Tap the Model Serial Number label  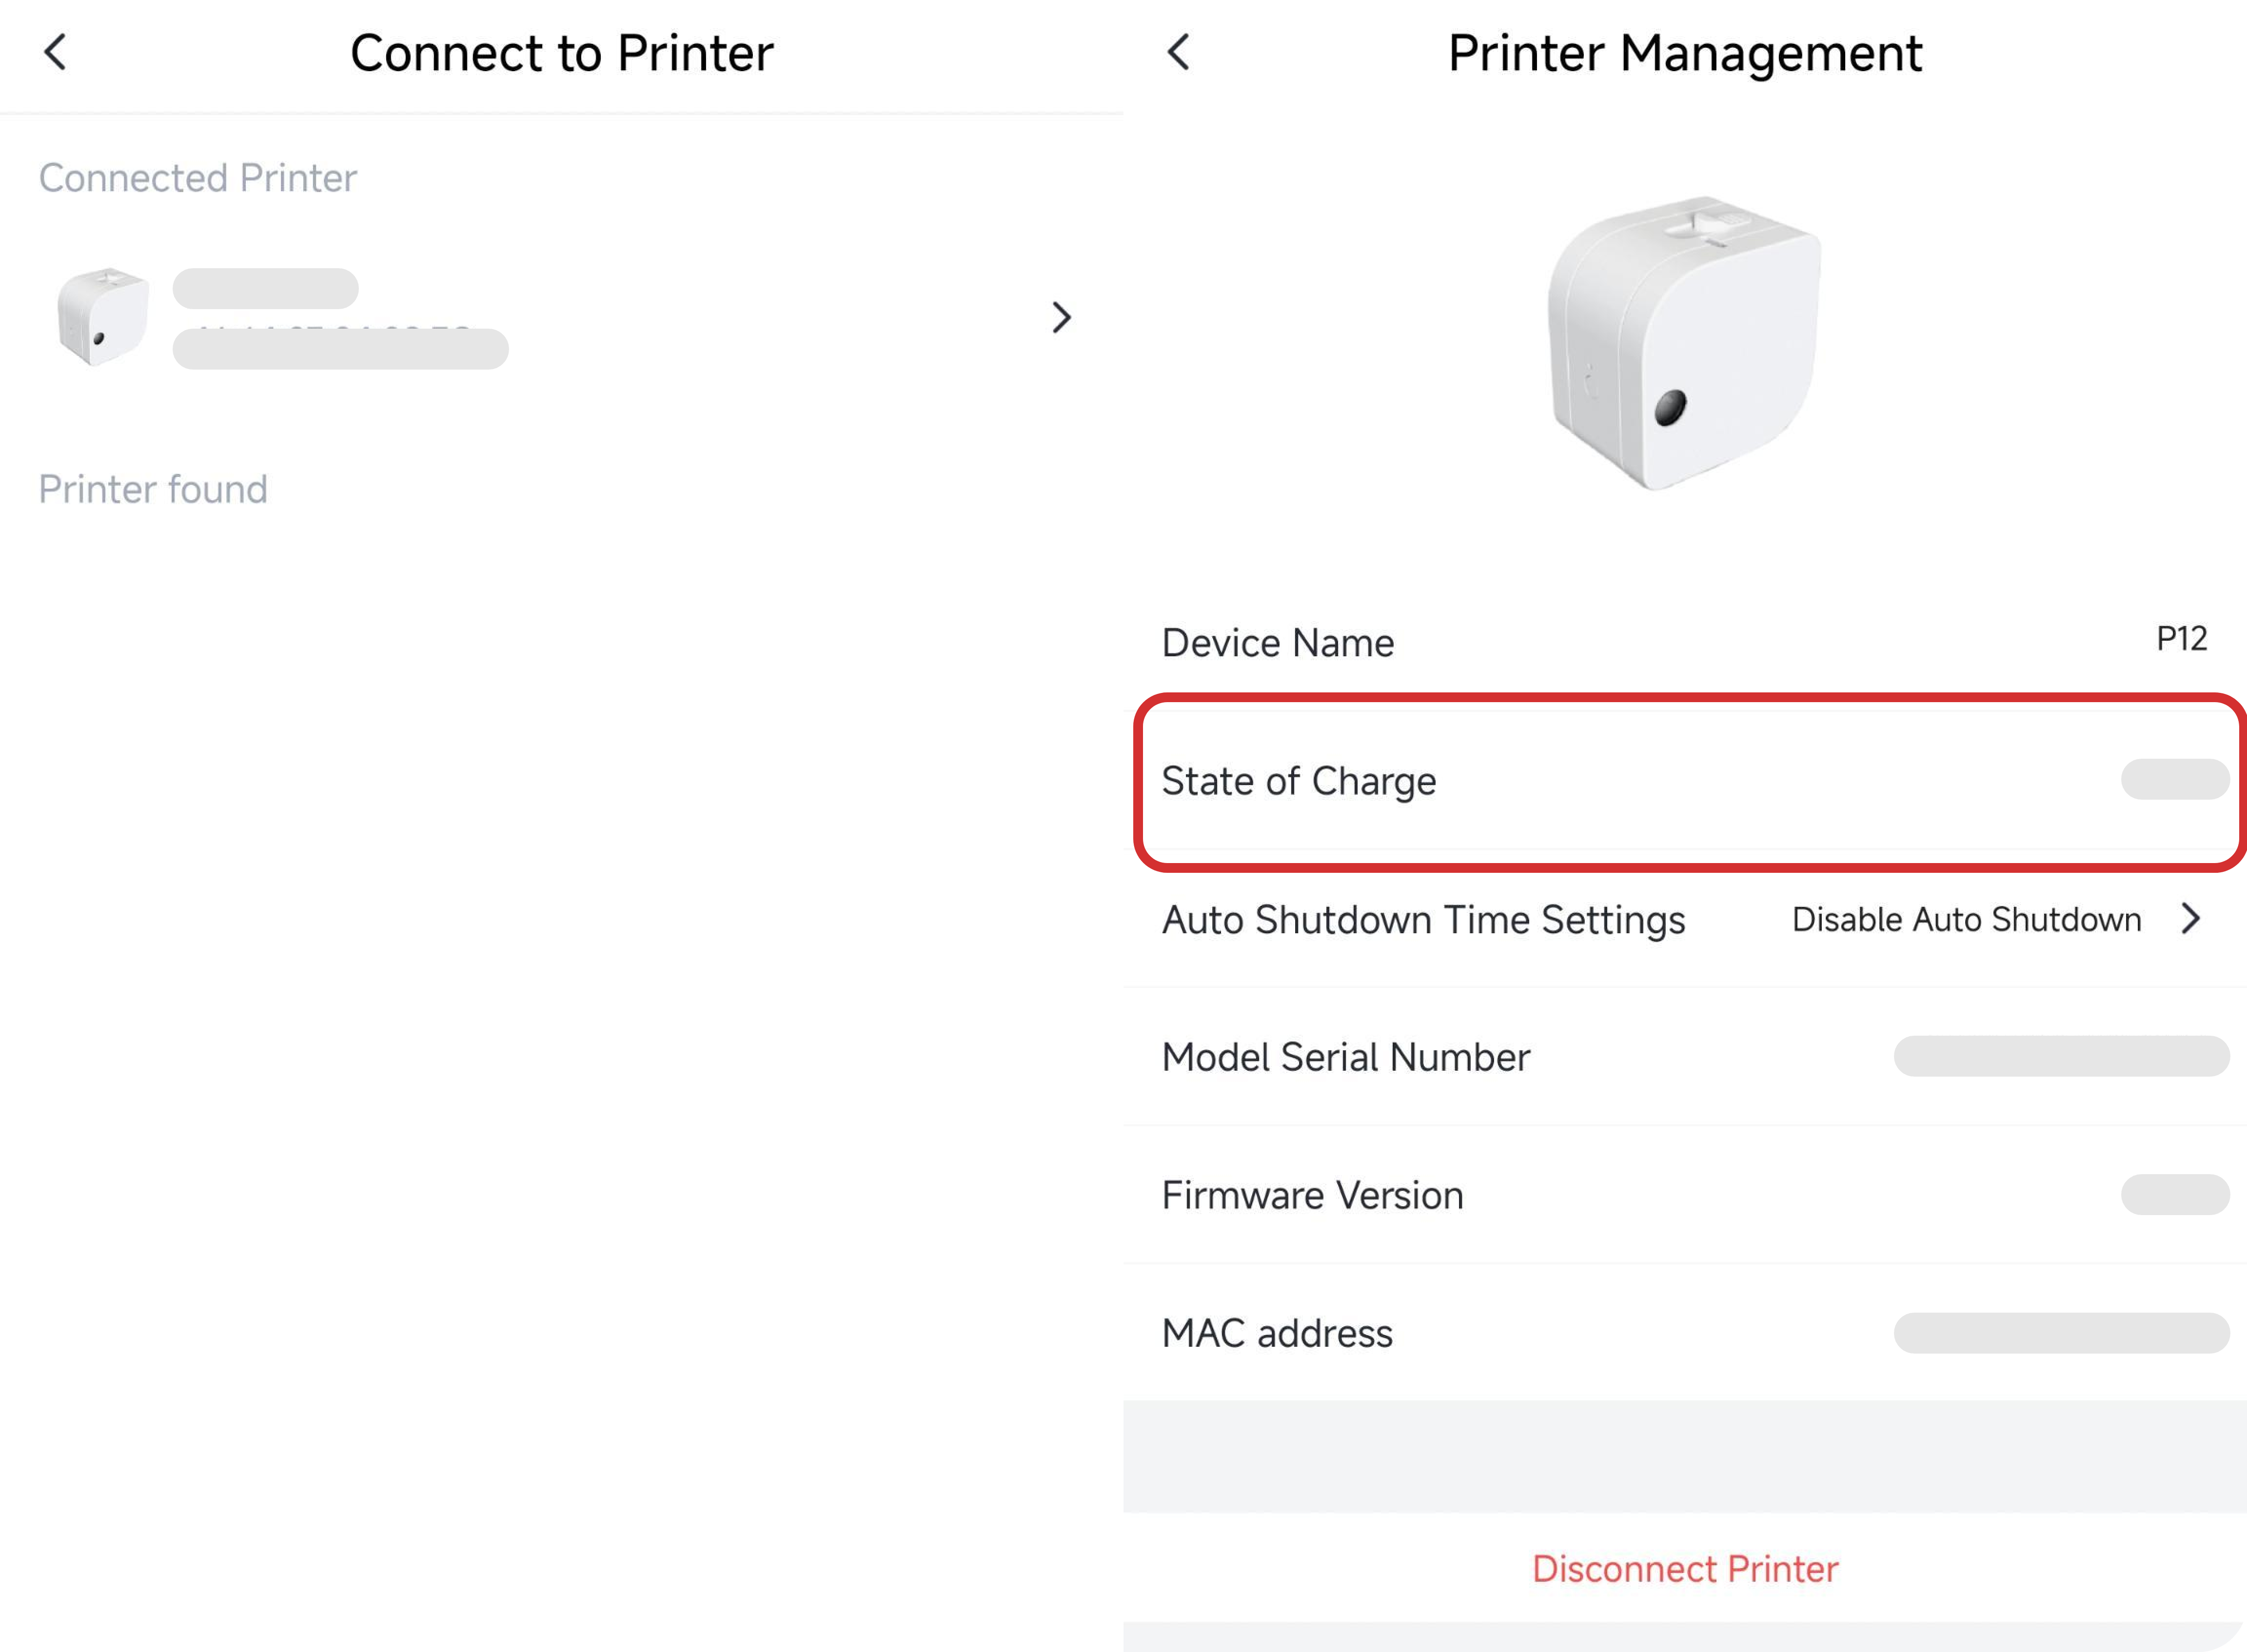click(x=1345, y=1057)
